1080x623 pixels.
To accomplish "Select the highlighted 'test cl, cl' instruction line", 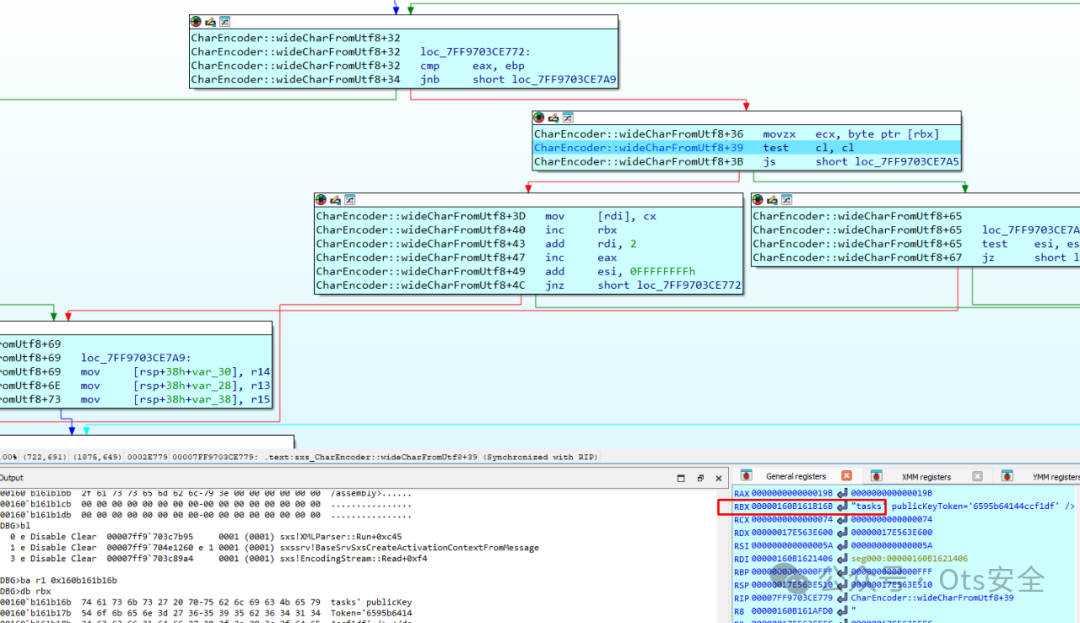I will 747,147.
